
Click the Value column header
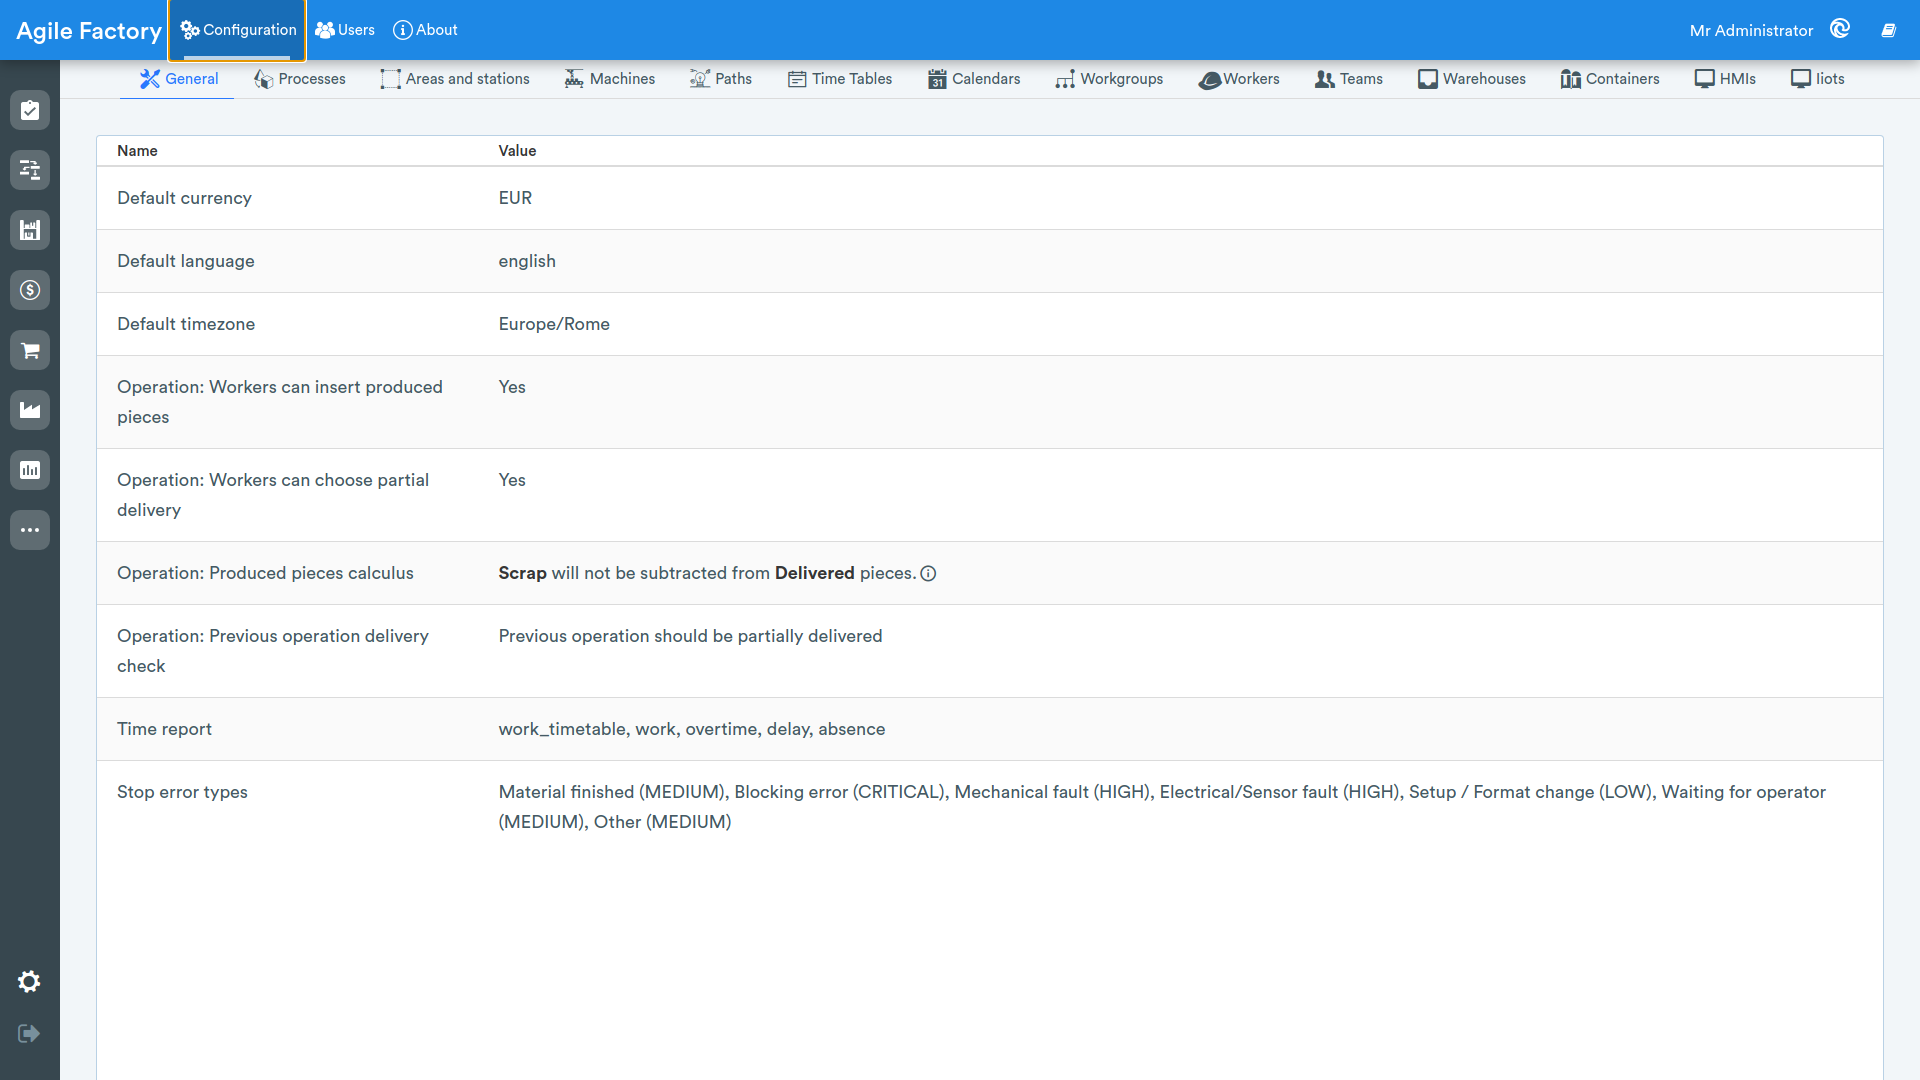[x=517, y=151]
